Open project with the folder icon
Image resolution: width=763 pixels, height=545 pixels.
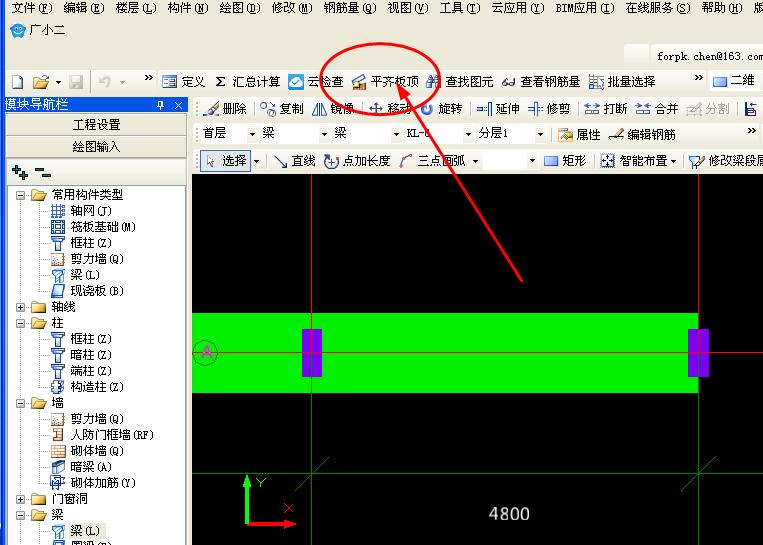[41, 82]
